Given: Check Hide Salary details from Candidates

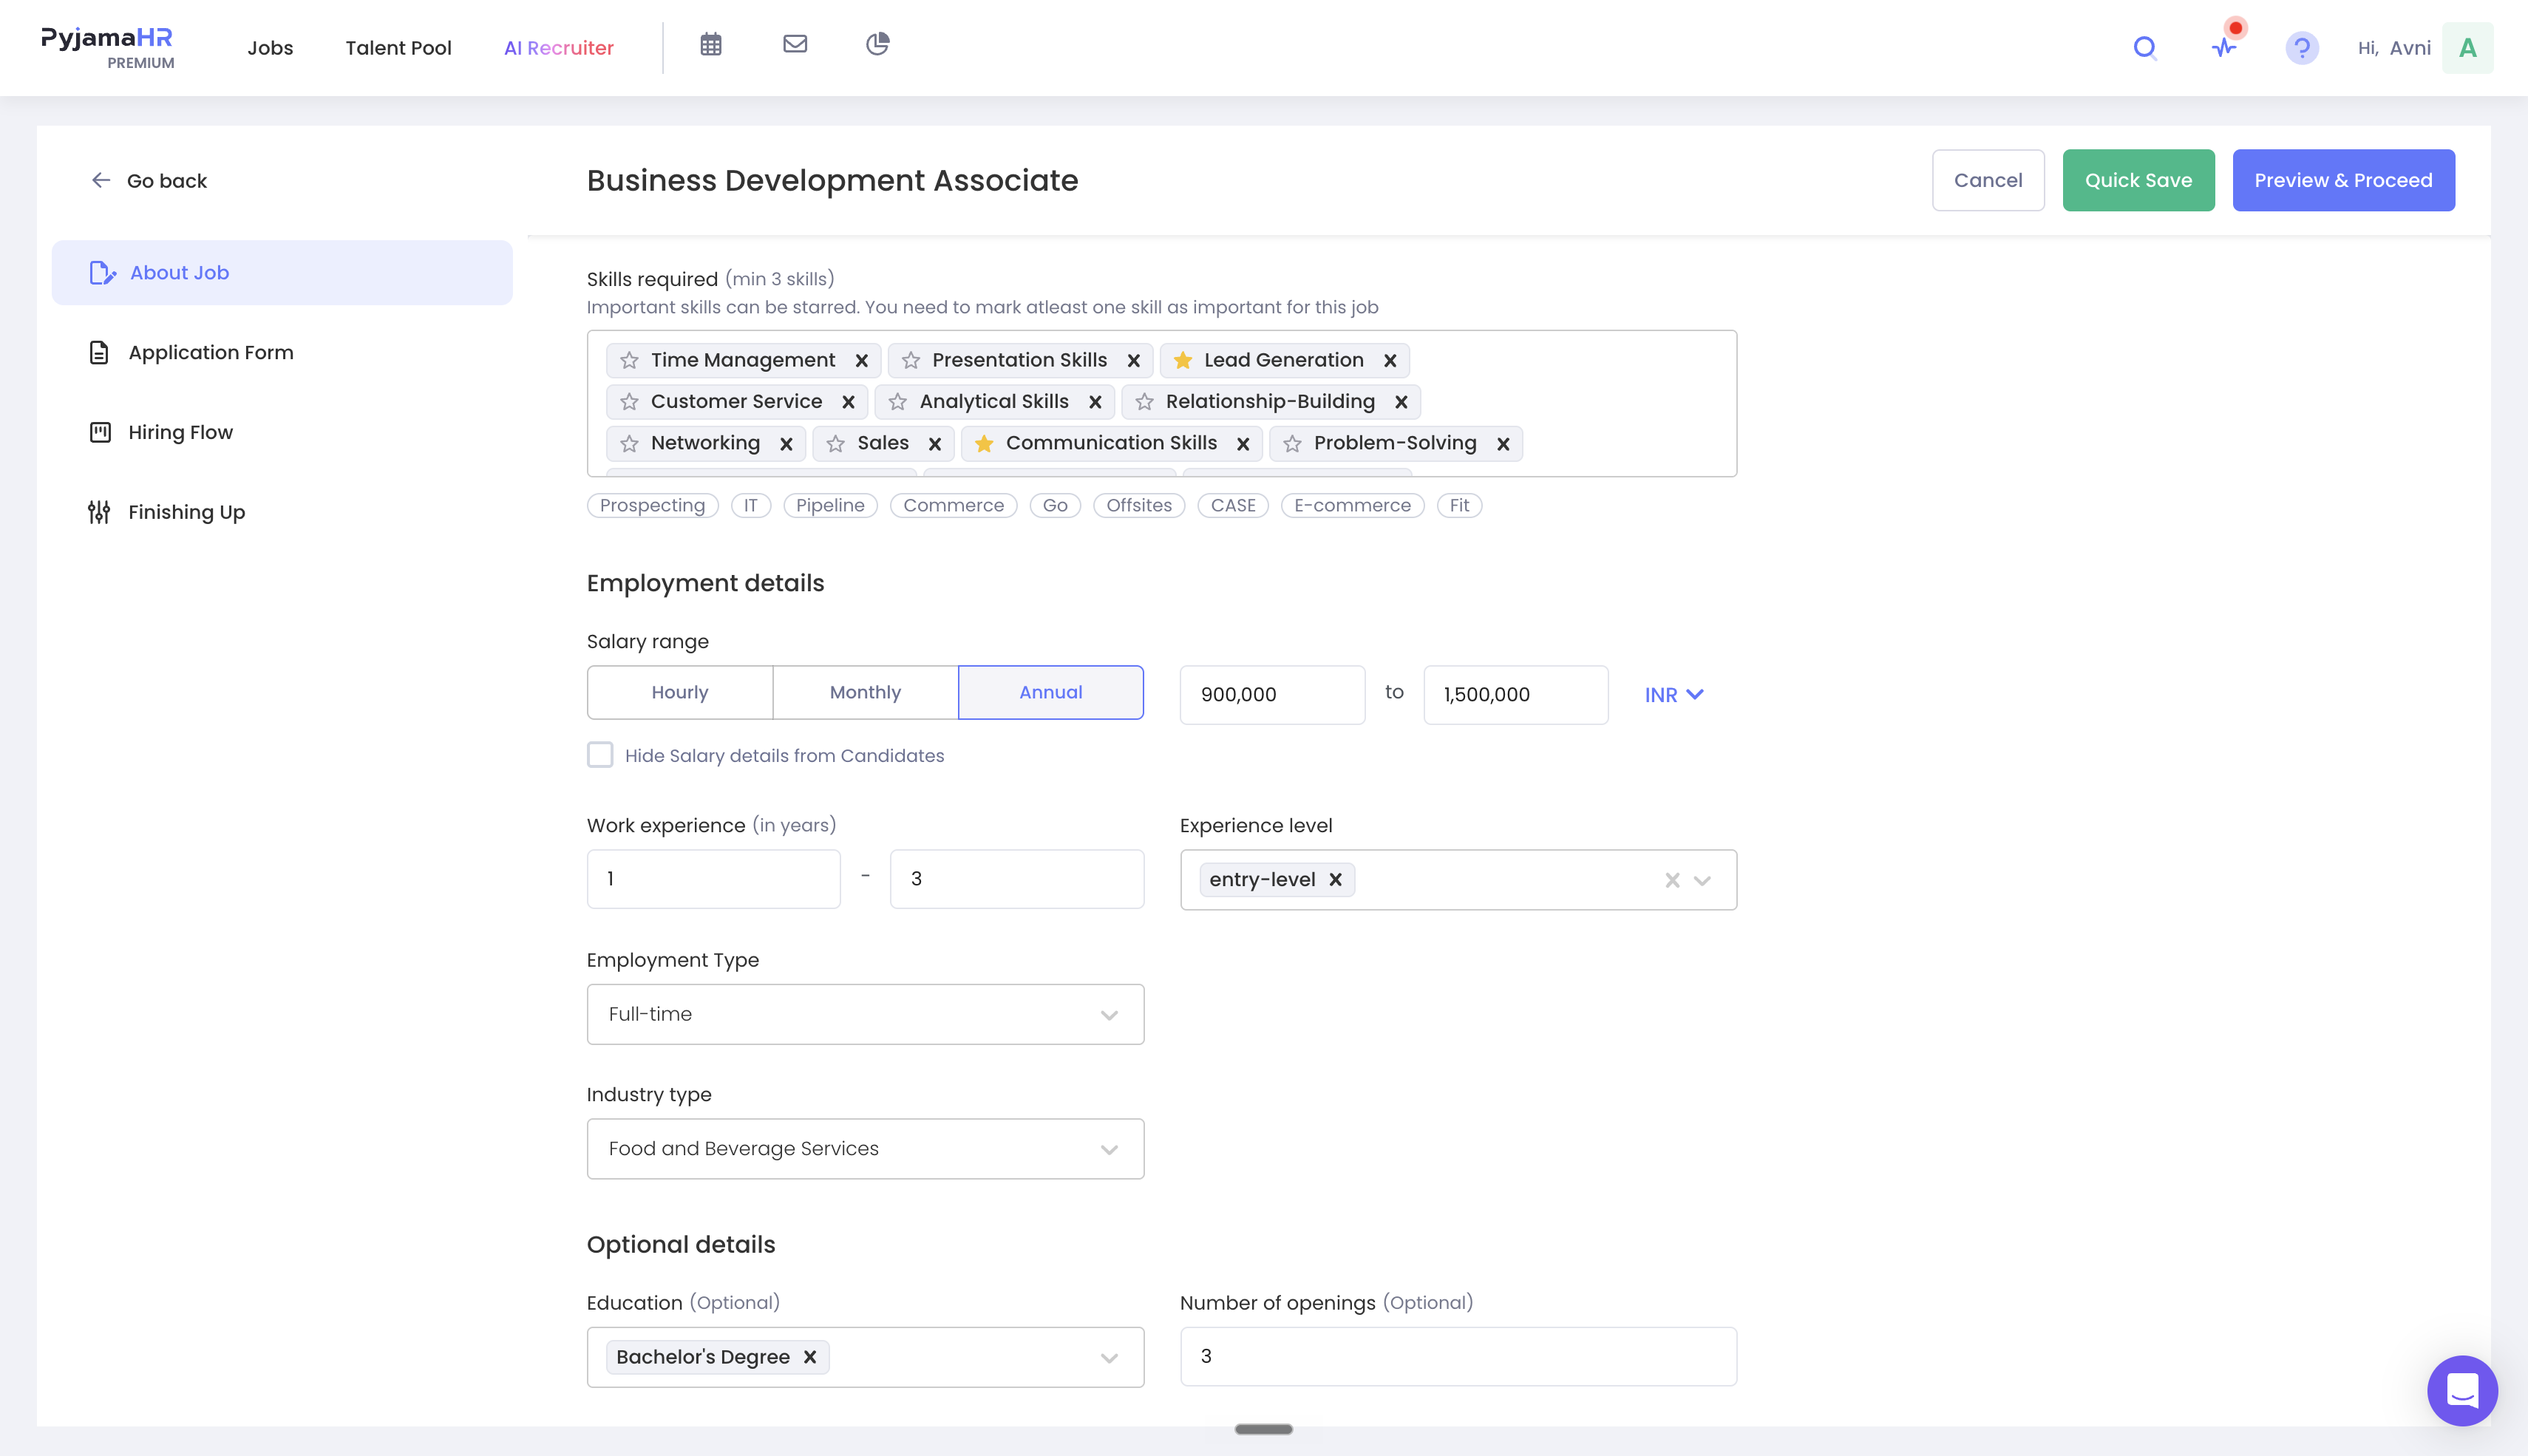Looking at the screenshot, I should click(x=600, y=755).
